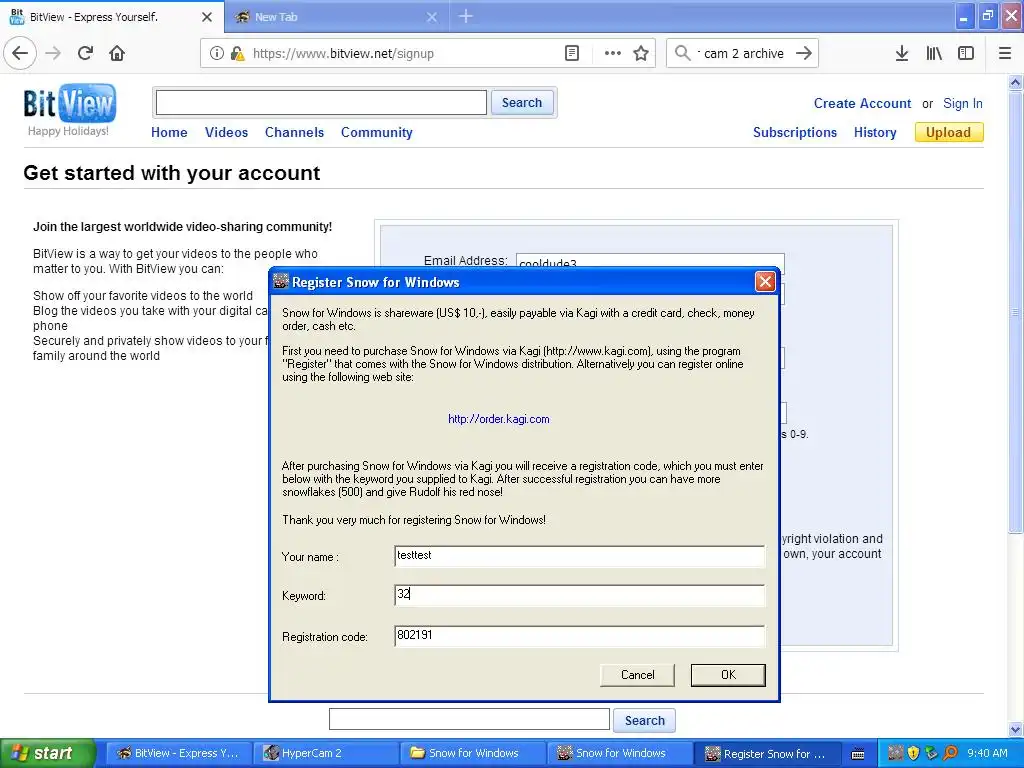Open the downloads arrow icon
The width and height of the screenshot is (1024, 768).
902,54
